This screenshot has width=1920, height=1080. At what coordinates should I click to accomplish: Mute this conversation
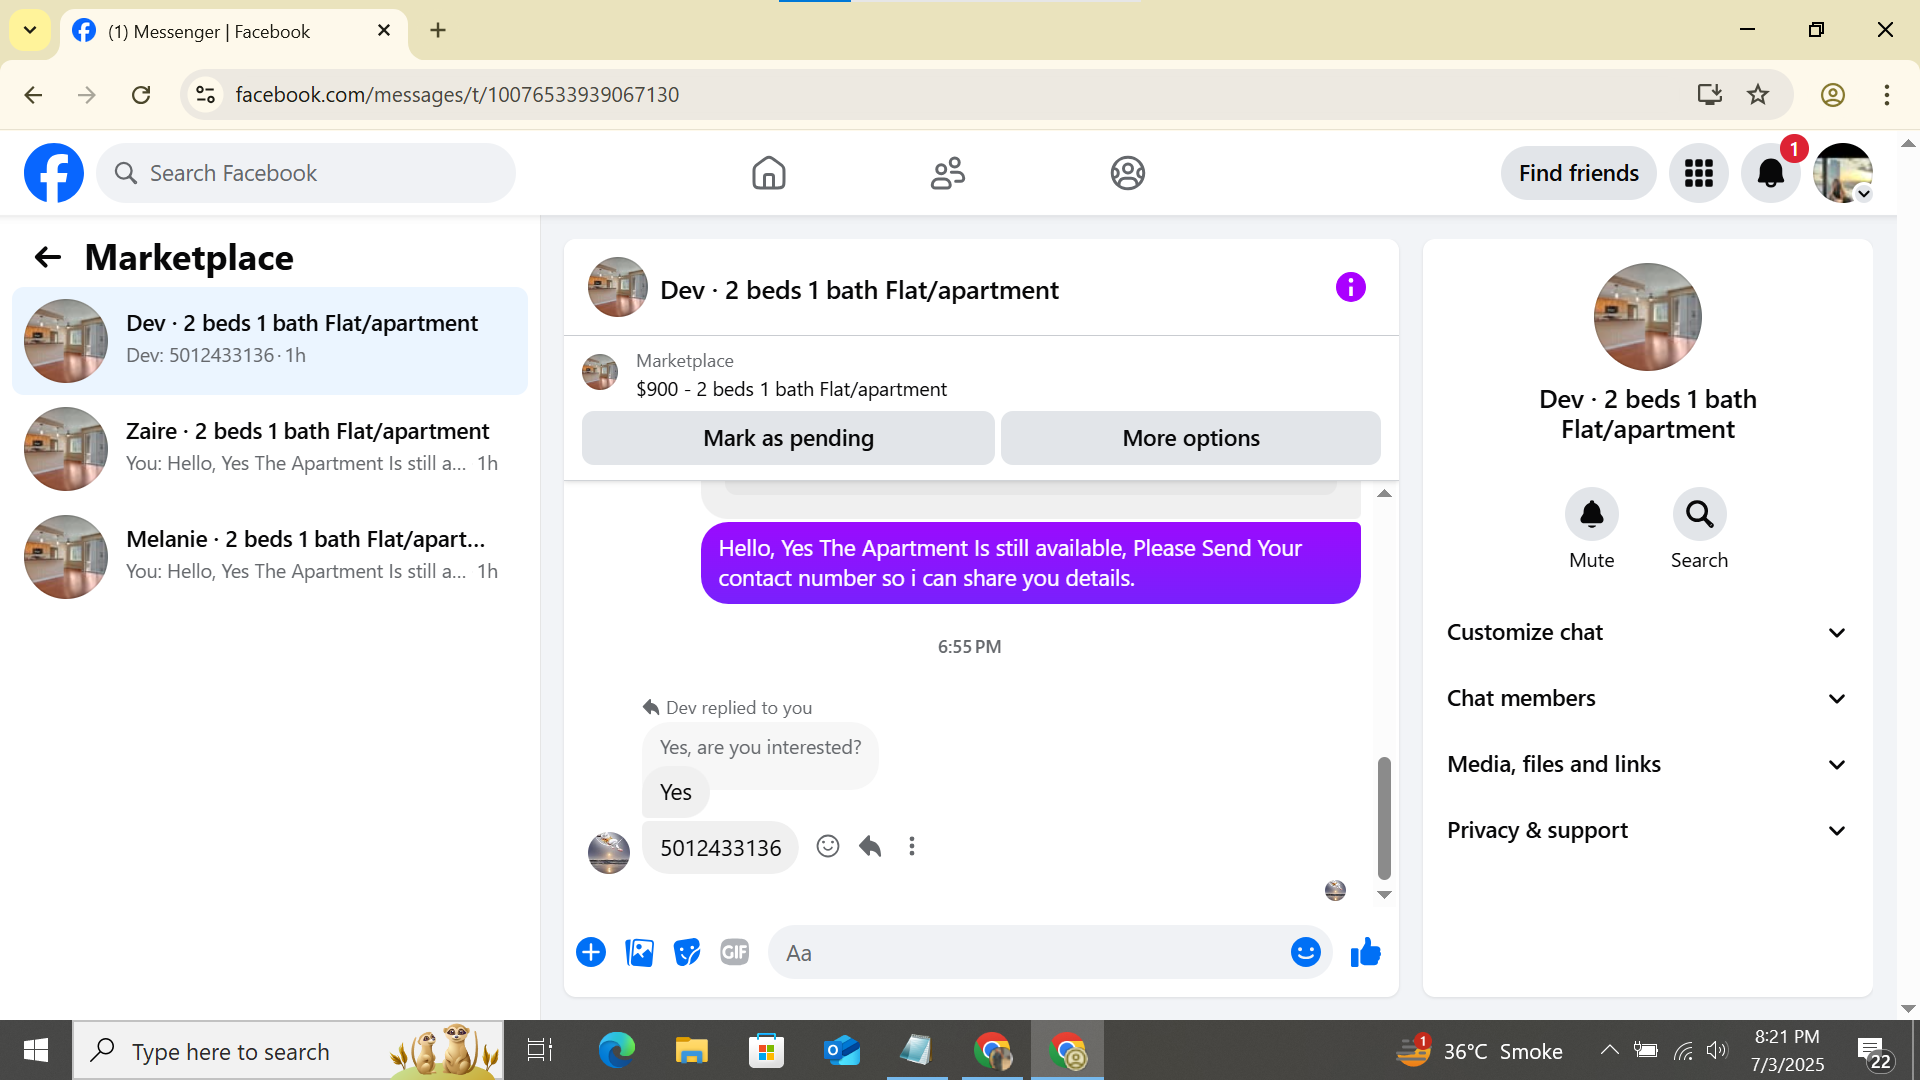click(1591, 515)
